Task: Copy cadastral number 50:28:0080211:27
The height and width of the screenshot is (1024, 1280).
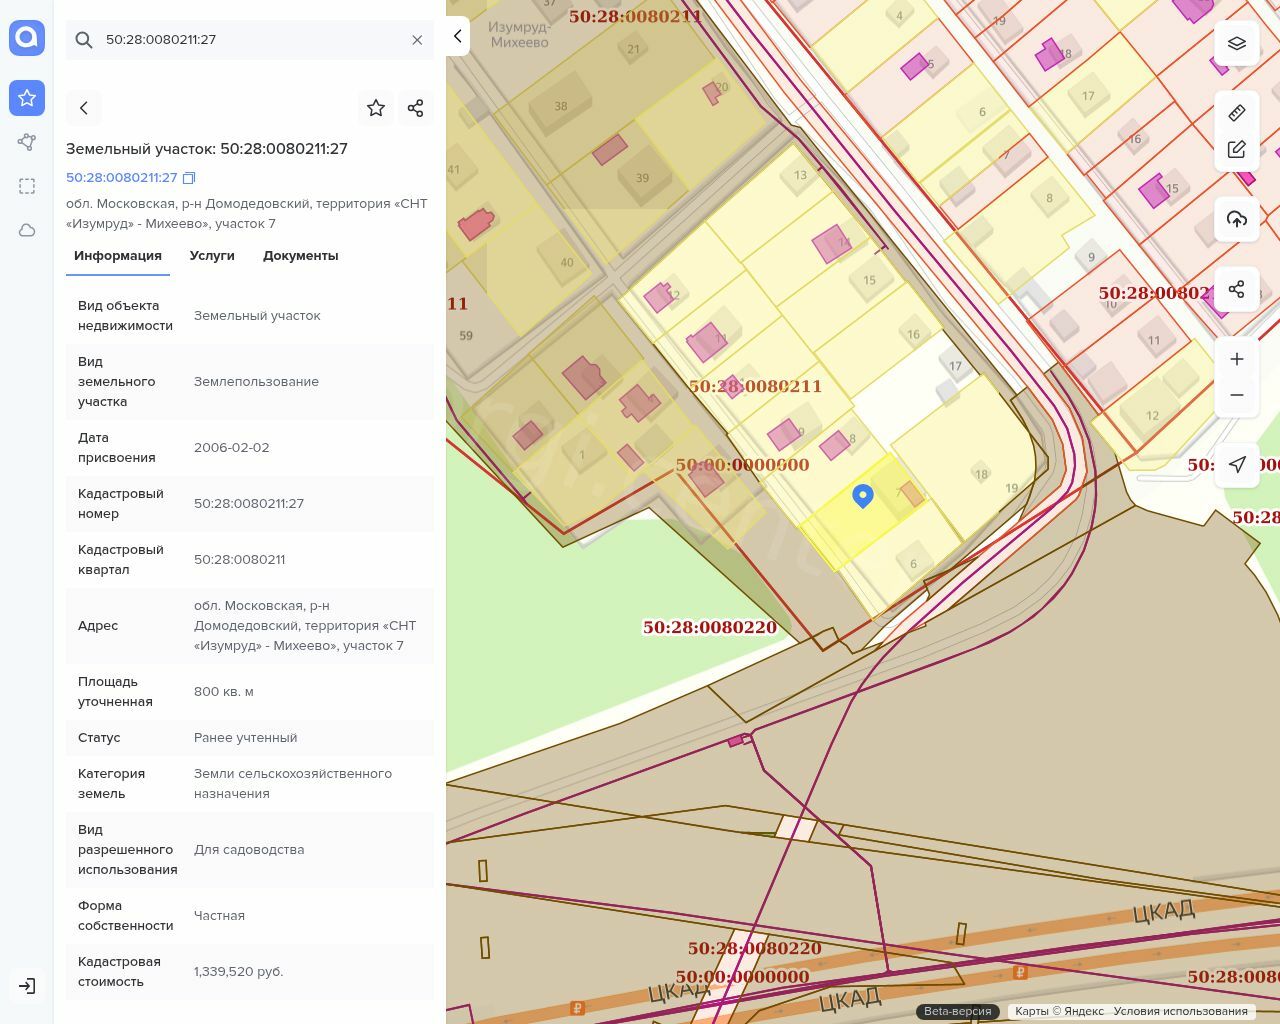Action: pyautogui.click(x=189, y=178)
